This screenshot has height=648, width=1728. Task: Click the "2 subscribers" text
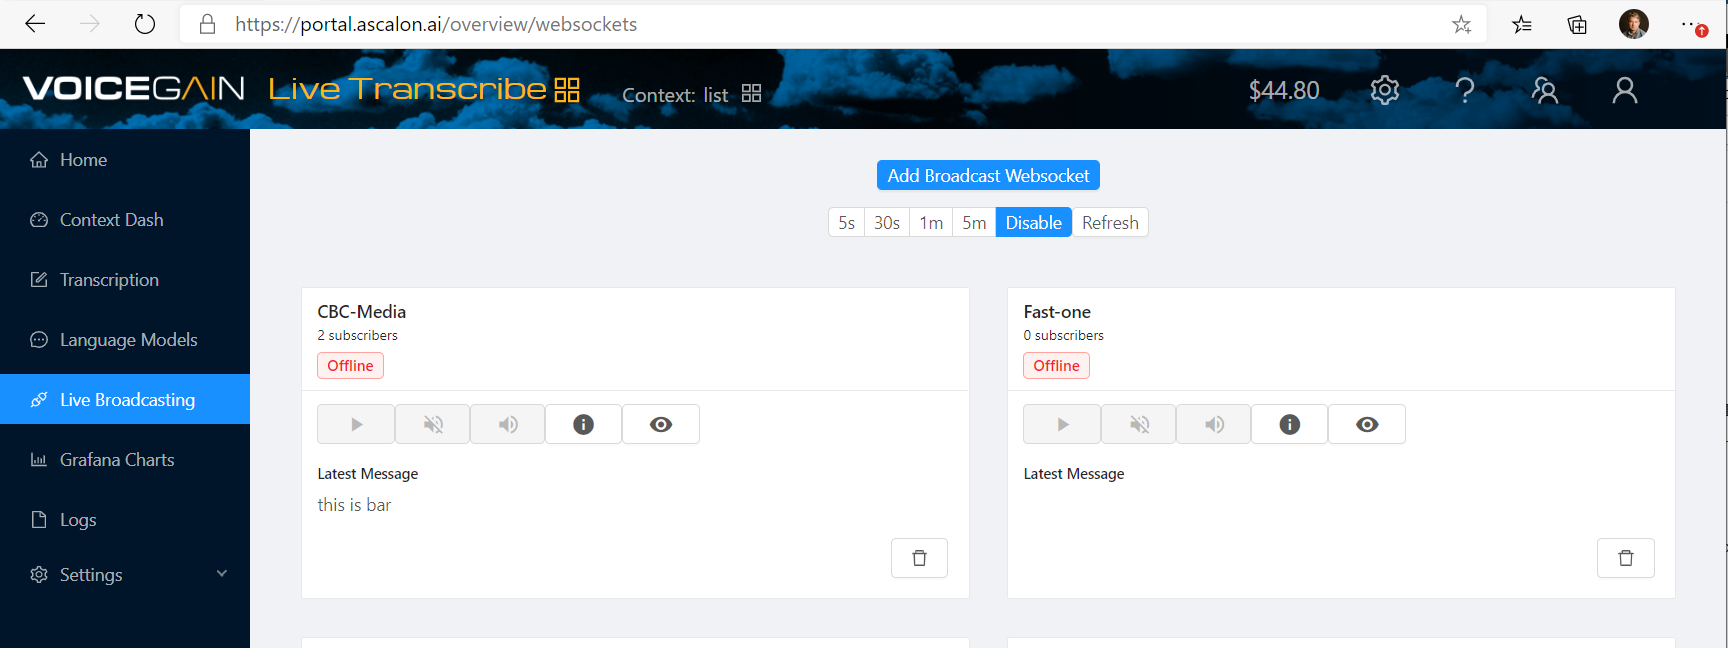(x=358, y=336)
